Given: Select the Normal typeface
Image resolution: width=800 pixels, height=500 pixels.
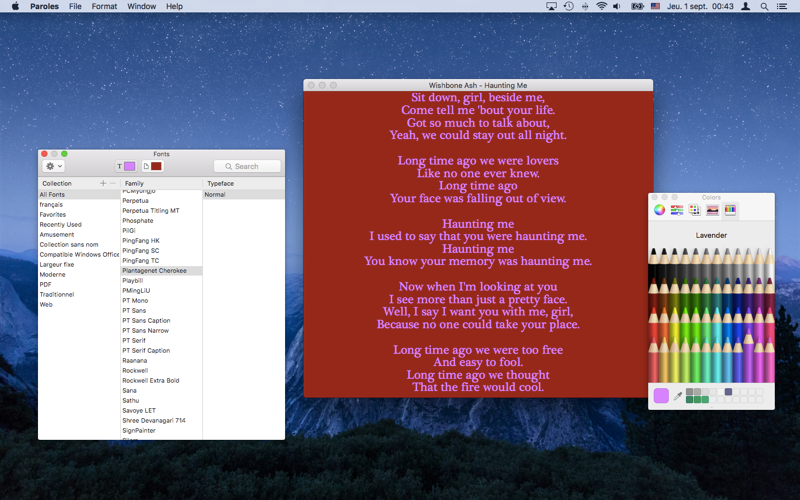Looking at the screenshot, I should click(243, 194).
